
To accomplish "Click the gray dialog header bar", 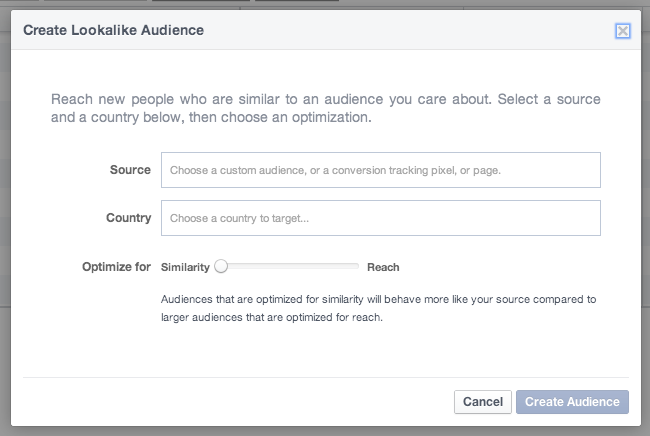I will pos(325,30).
